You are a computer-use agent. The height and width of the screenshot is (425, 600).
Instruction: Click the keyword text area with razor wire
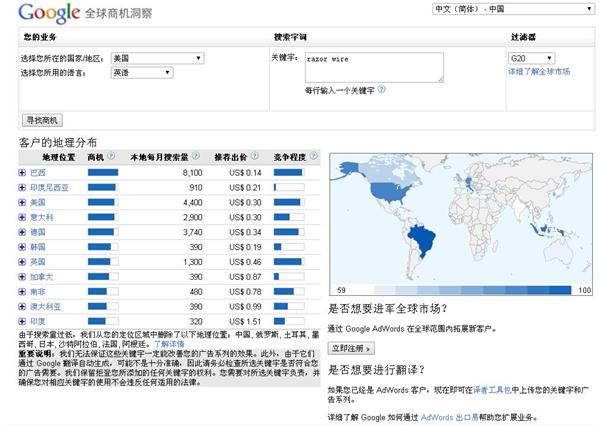[x=374, y=67]
